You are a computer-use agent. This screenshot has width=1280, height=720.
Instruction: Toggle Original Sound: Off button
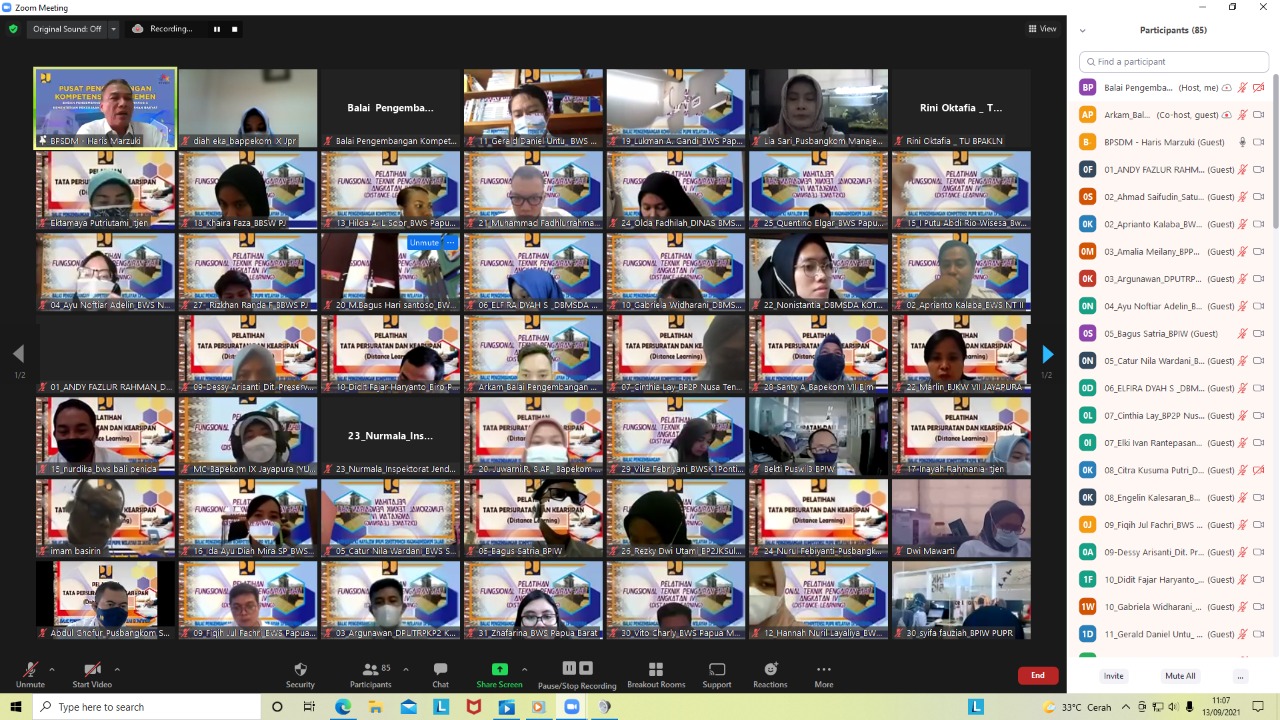tap(67, 29)
